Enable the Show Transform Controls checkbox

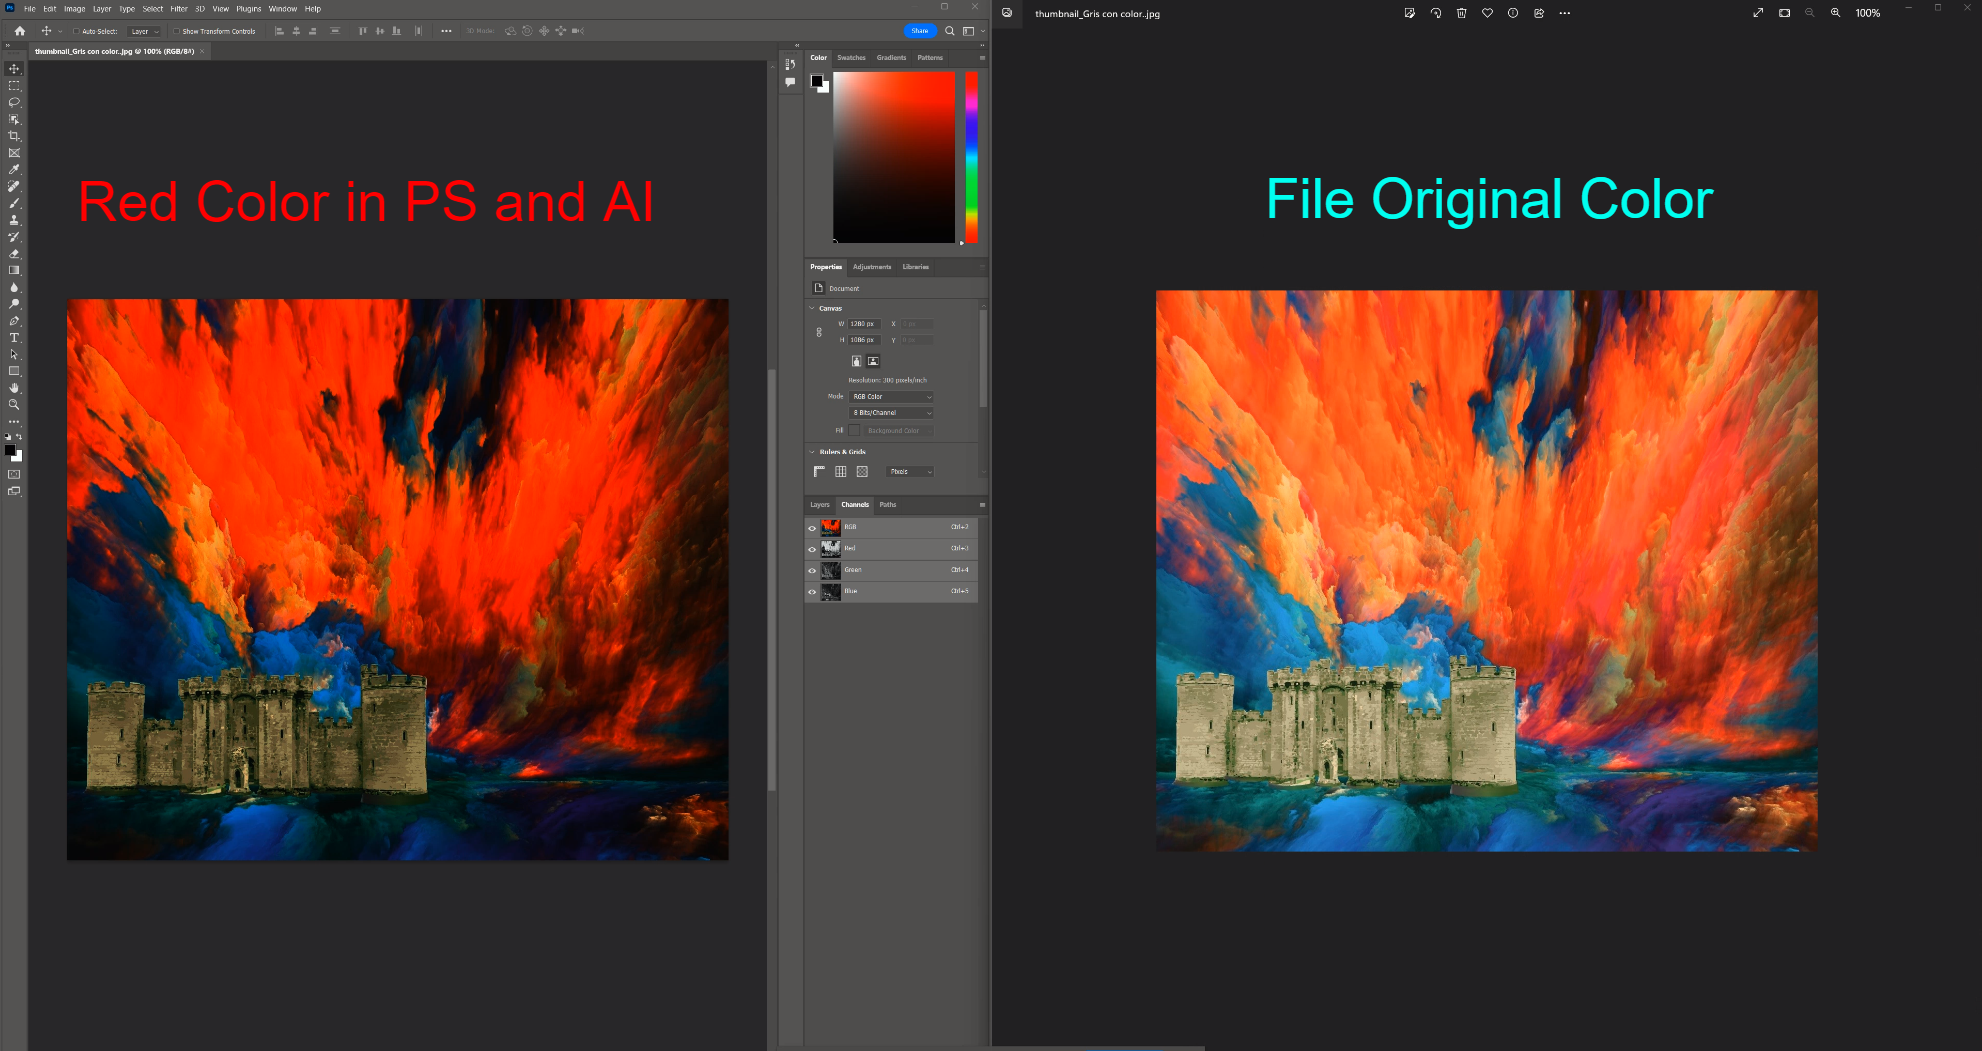[x=175, y=31]
